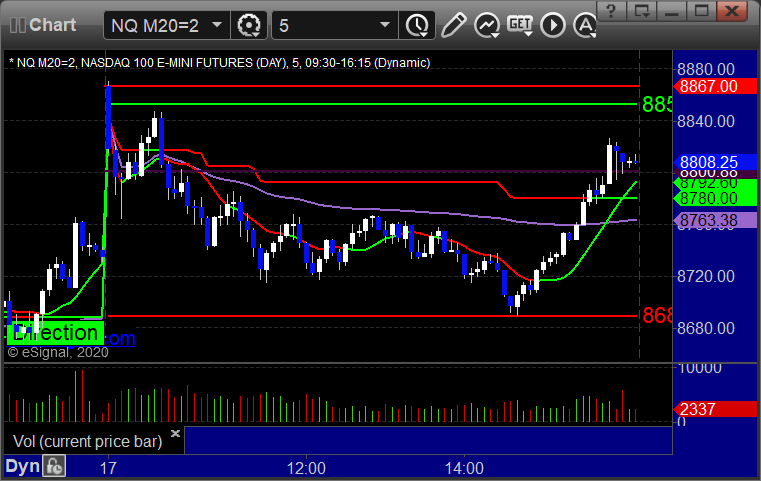Minimize the chart window

point(672,11)
